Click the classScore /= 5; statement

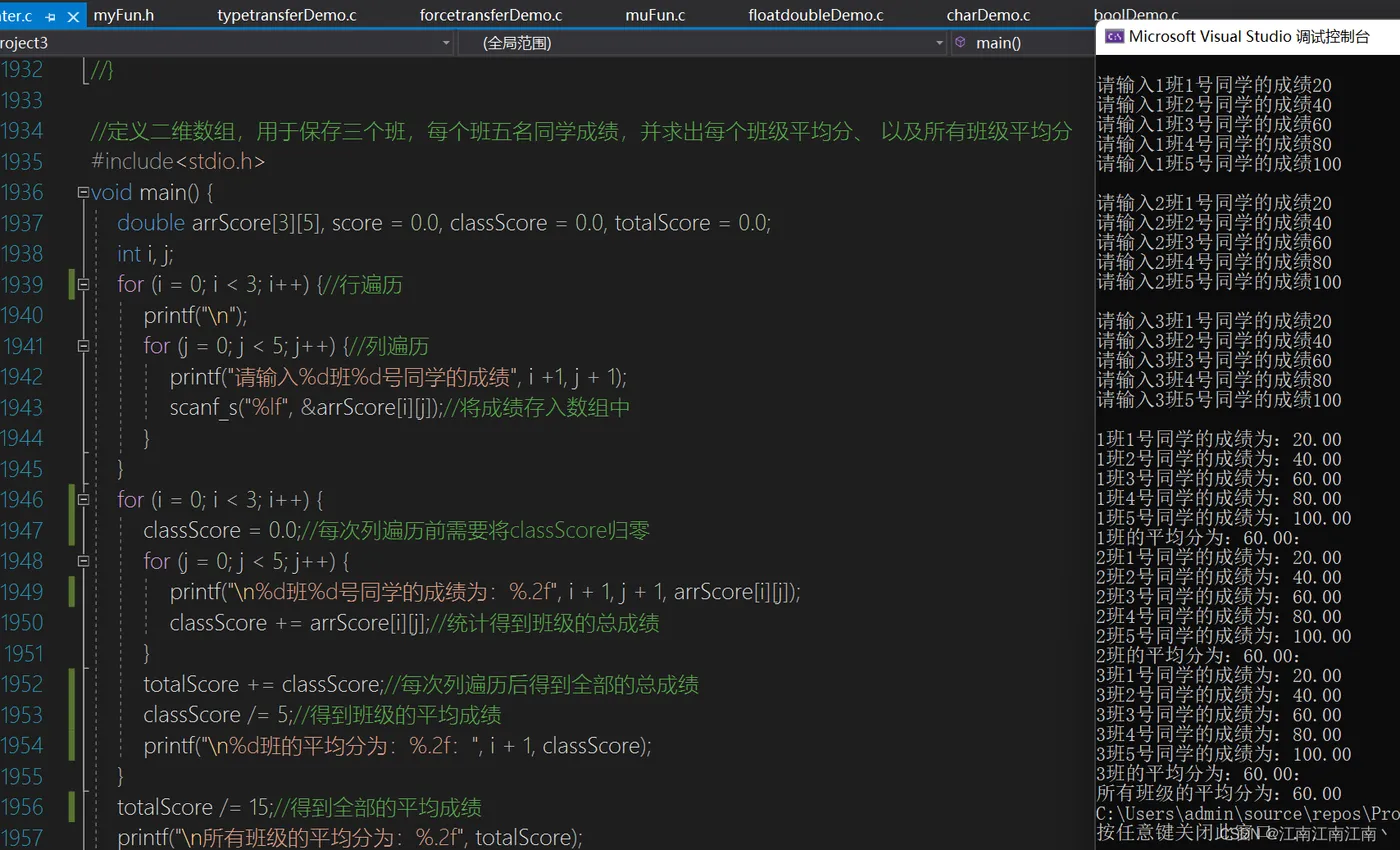[x=217, y=715]
